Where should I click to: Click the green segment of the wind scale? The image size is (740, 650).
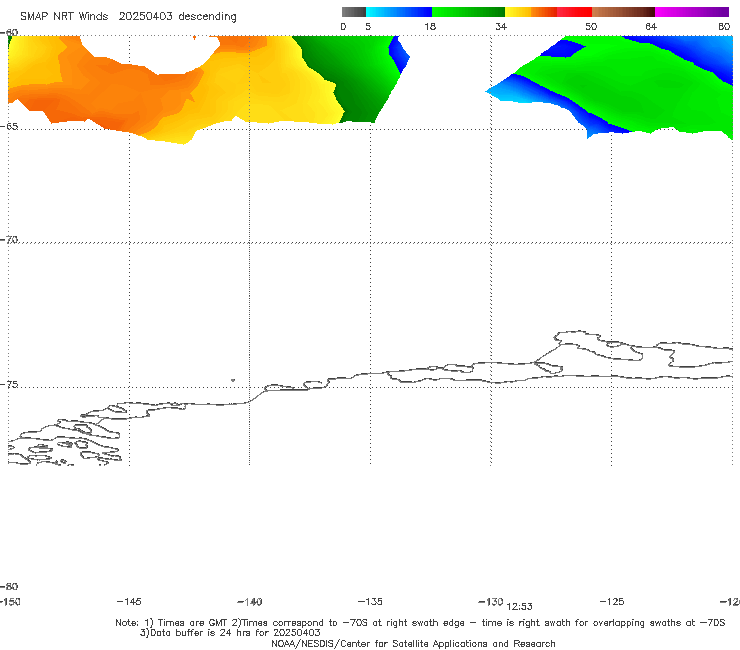(x=468, y=12)
